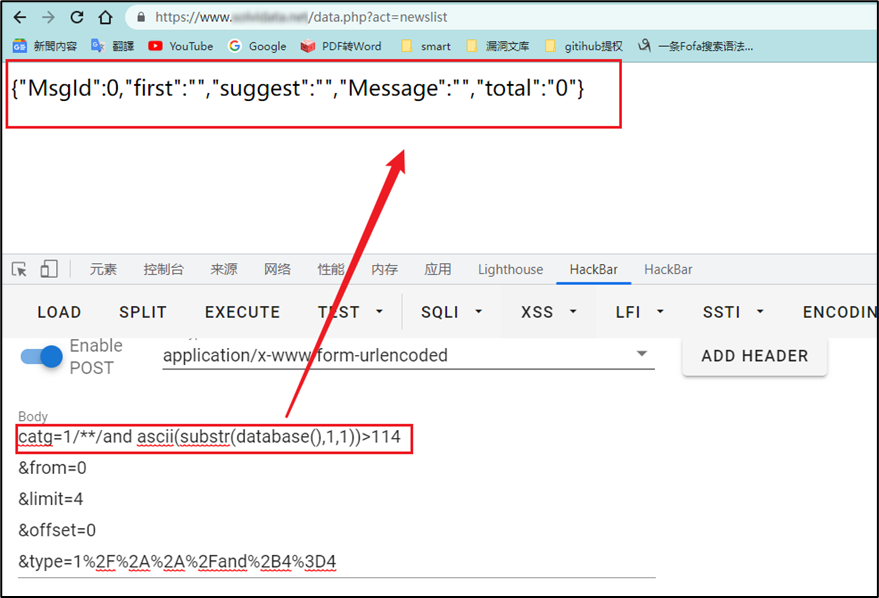Click the JSON response text with MsgId
879x598 pixels.
pyautogui.click(x=298, y=89)
